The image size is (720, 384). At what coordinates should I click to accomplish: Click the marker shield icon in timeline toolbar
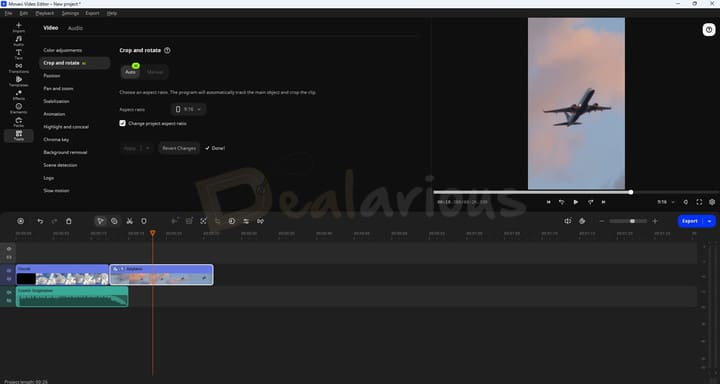pos(144,221)
